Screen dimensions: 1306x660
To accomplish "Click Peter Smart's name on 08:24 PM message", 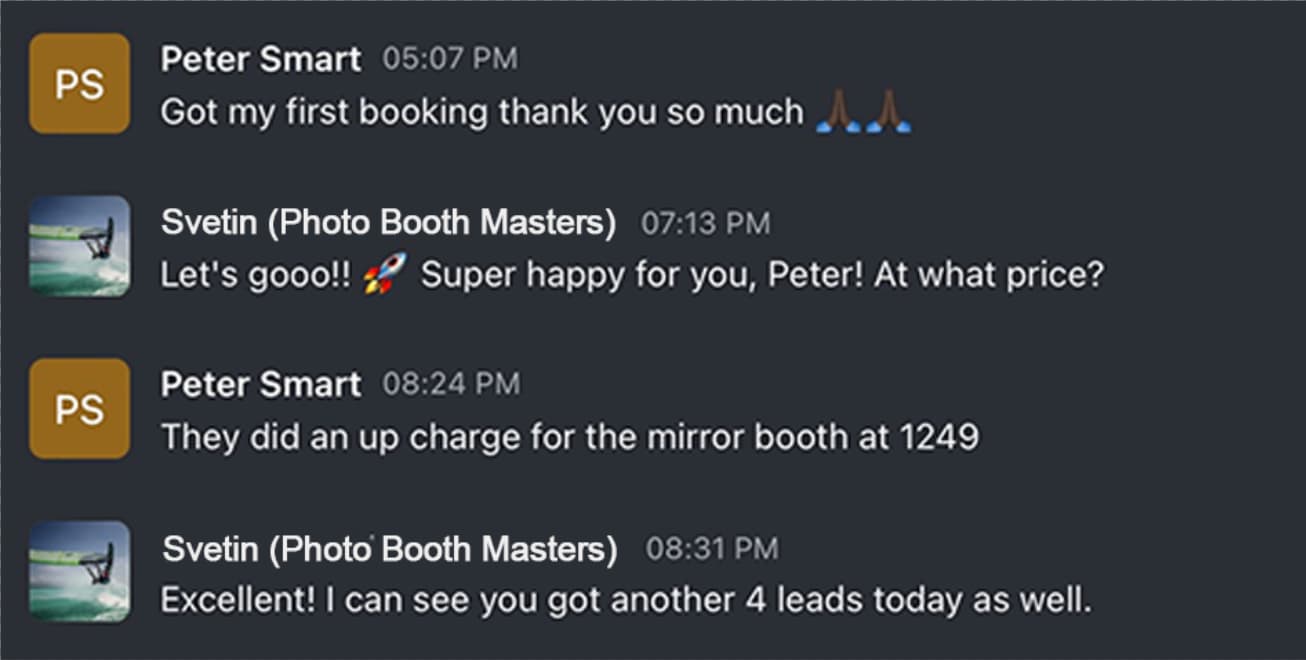I will click(261, 384).
